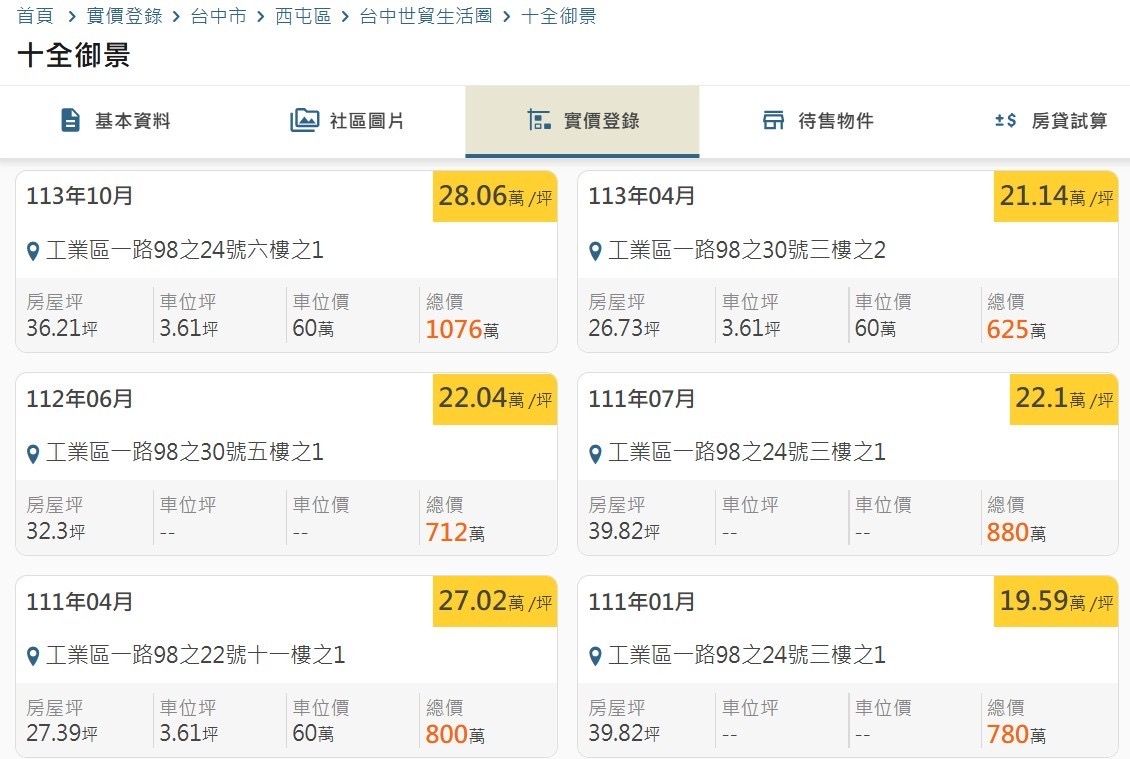Click the 19.59萬/坪 price badge
Image resolution: width=1130 pixels, height=759 pixels.
click(1056, 601)
